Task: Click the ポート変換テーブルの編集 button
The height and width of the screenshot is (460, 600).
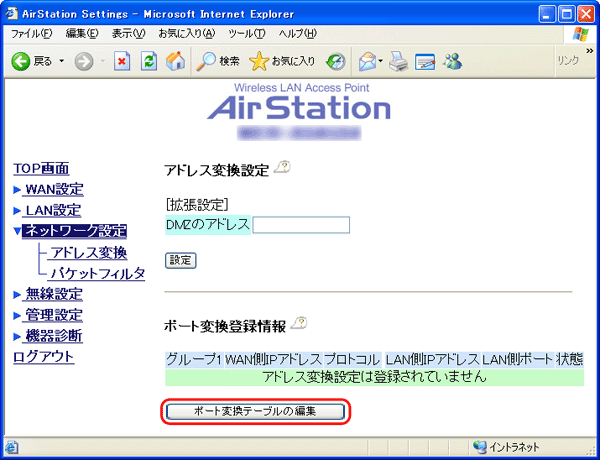Action: pyautogui.click(x=255, y=411)
